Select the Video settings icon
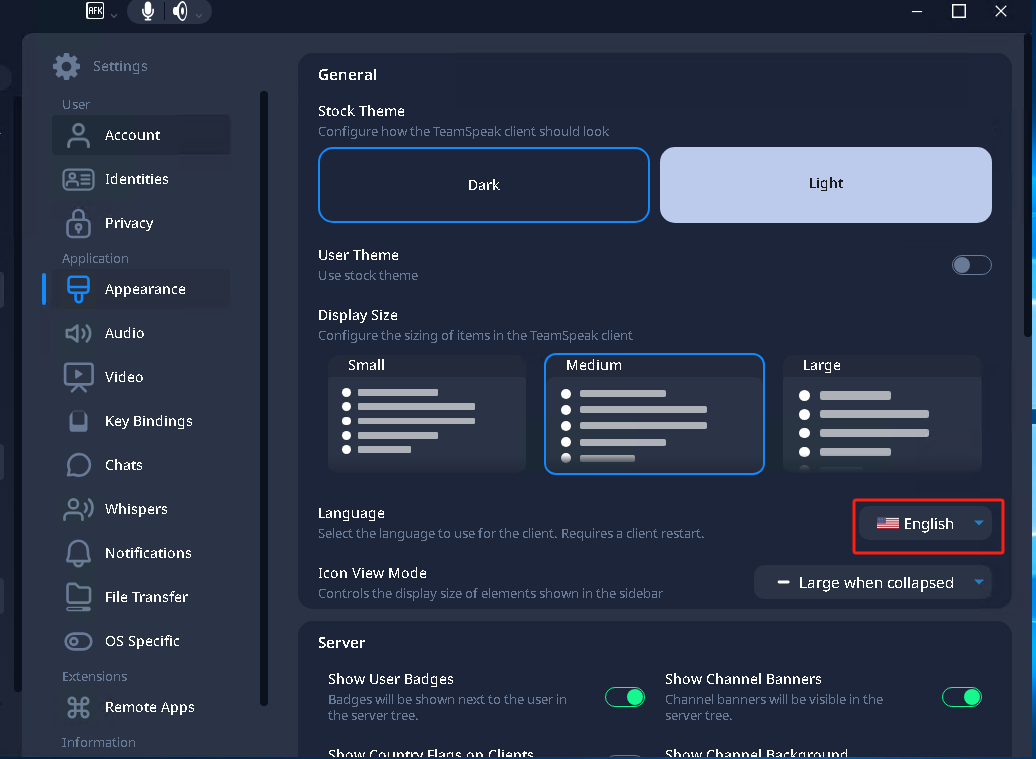Screen dimensions: 1036x759 tap(78, 377)
